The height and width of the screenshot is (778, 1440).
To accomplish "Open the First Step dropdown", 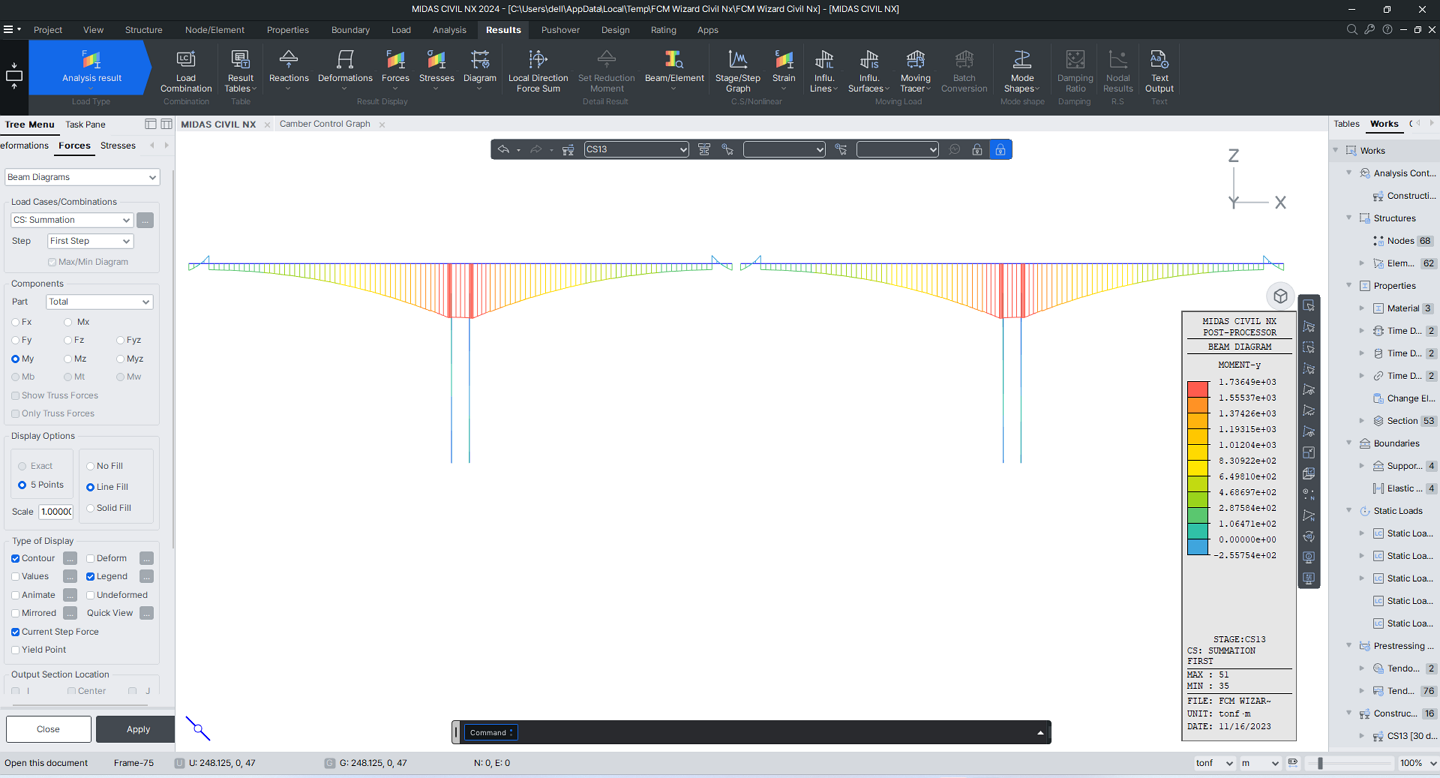I will (90, 241).
